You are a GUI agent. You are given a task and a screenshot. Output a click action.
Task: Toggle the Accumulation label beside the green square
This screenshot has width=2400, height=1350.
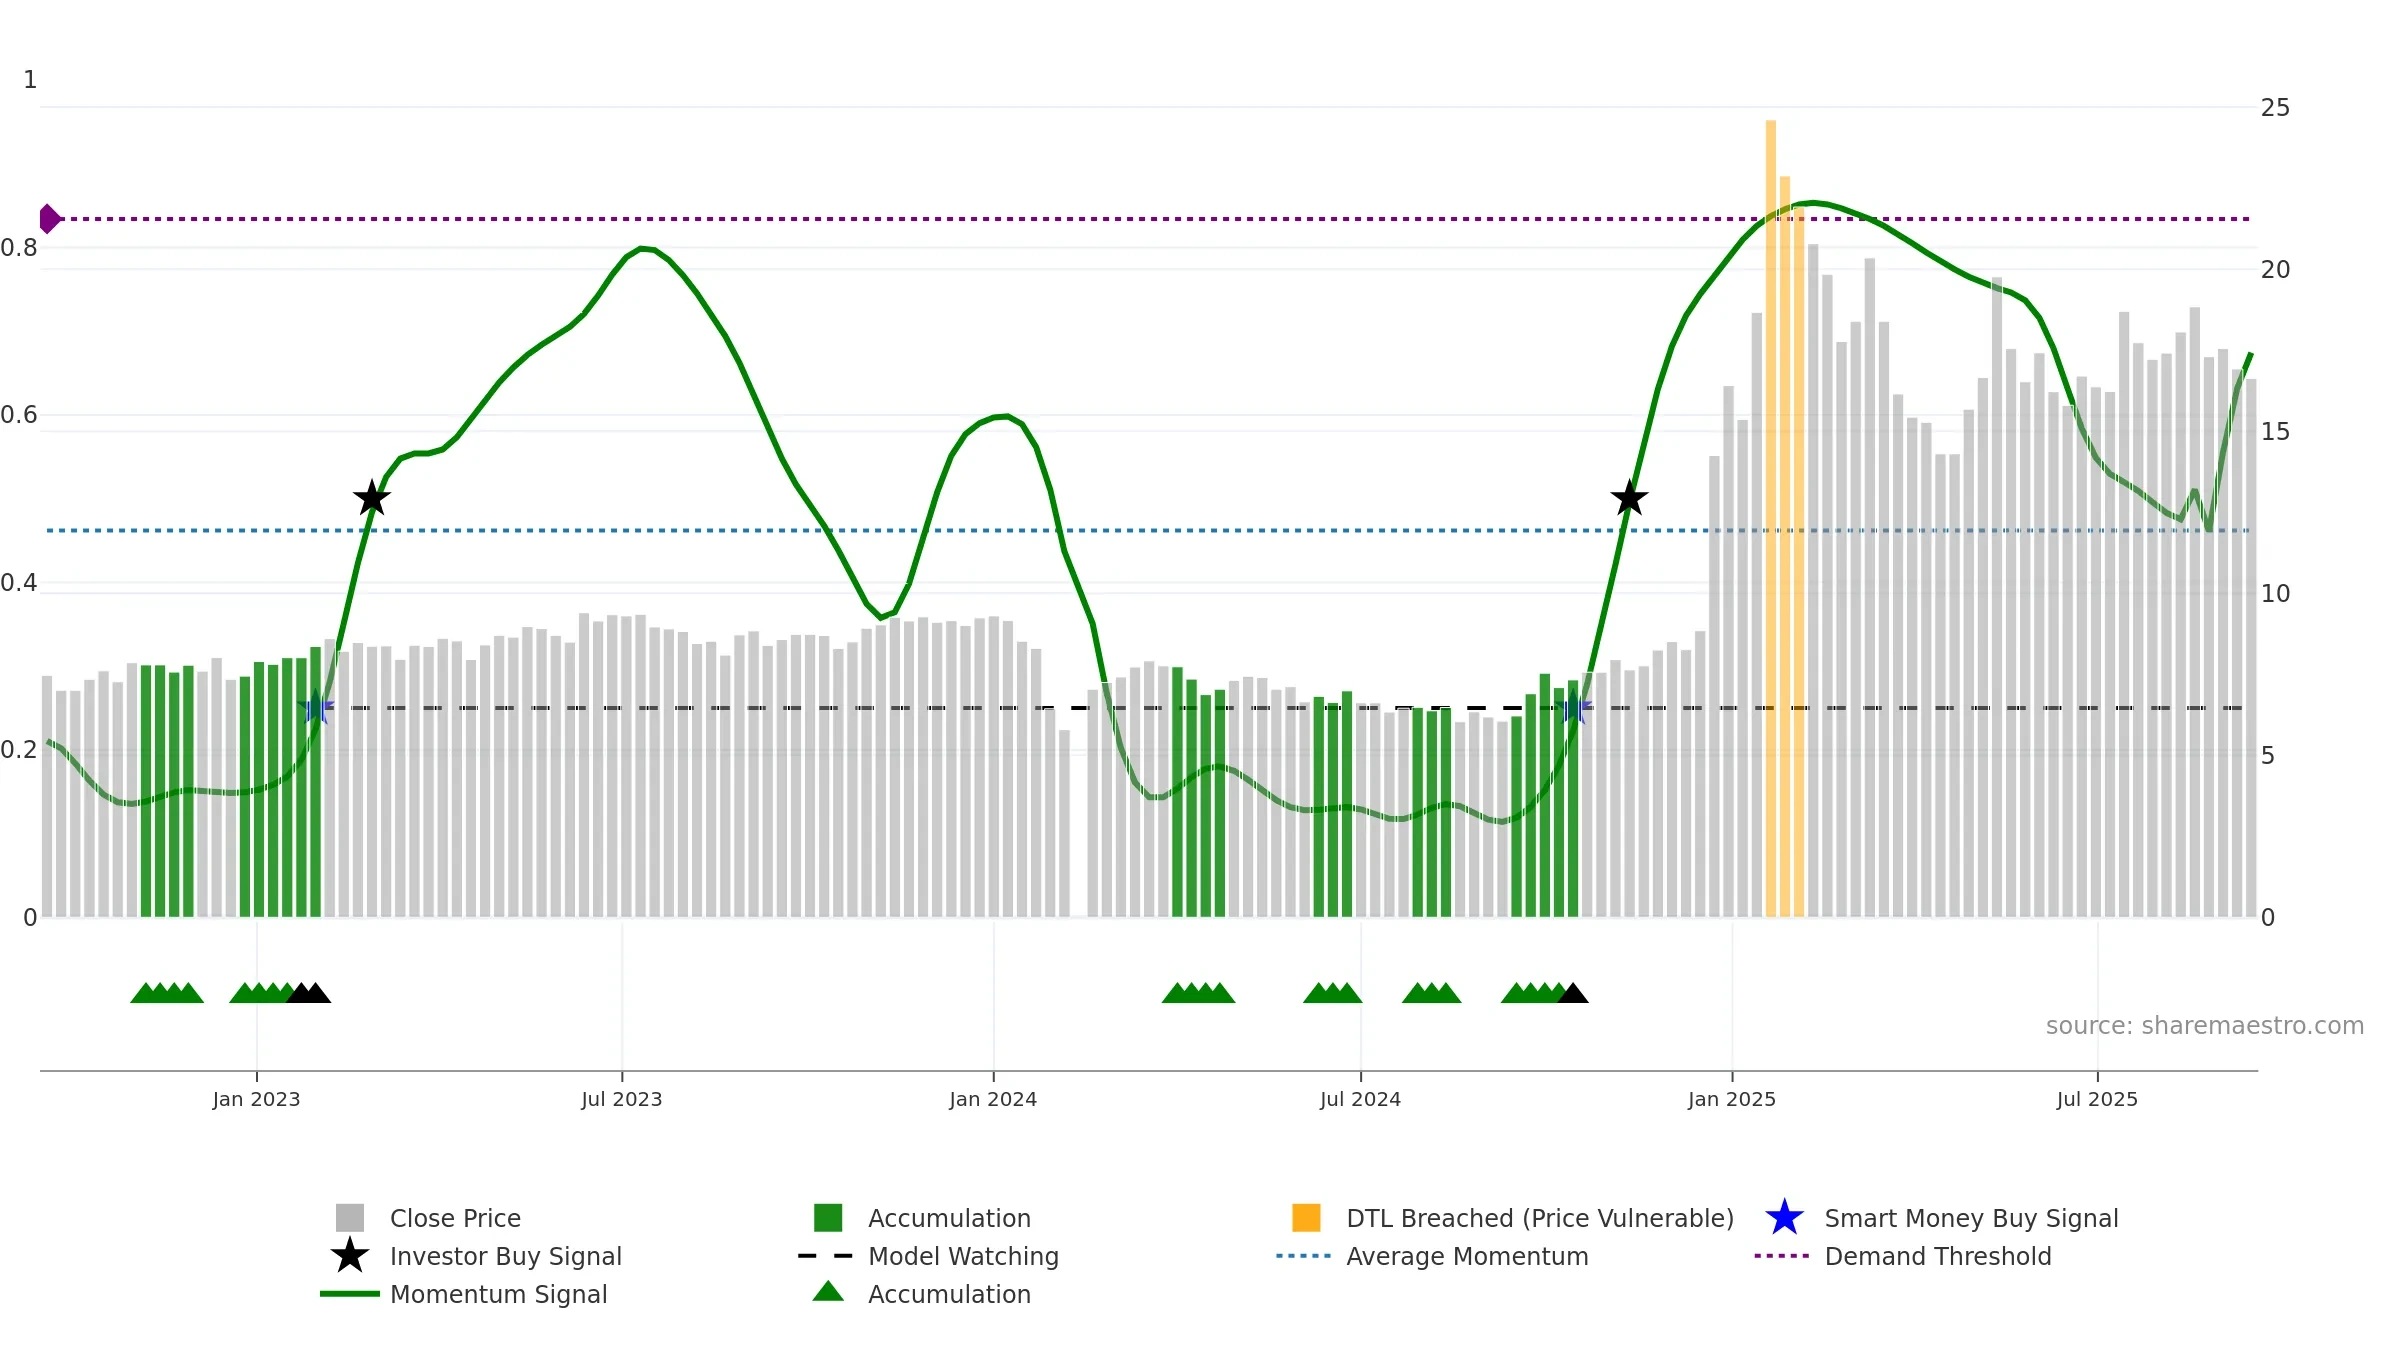coord(949,1218)
